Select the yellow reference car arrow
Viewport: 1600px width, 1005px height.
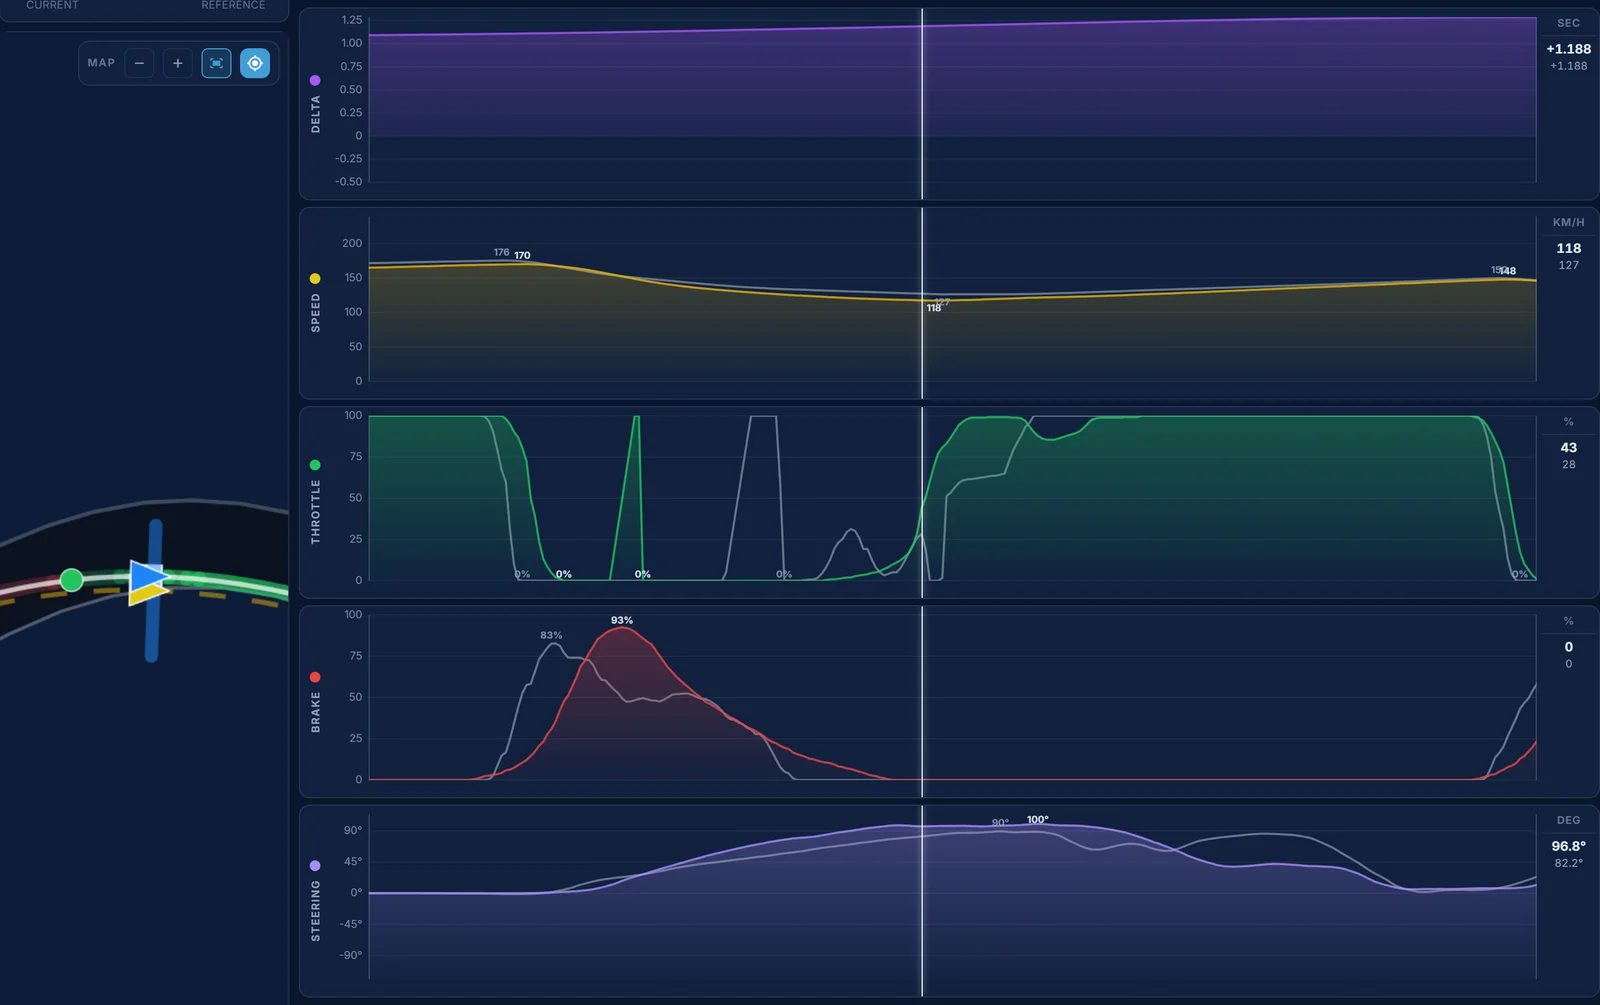tap(147, 595)
